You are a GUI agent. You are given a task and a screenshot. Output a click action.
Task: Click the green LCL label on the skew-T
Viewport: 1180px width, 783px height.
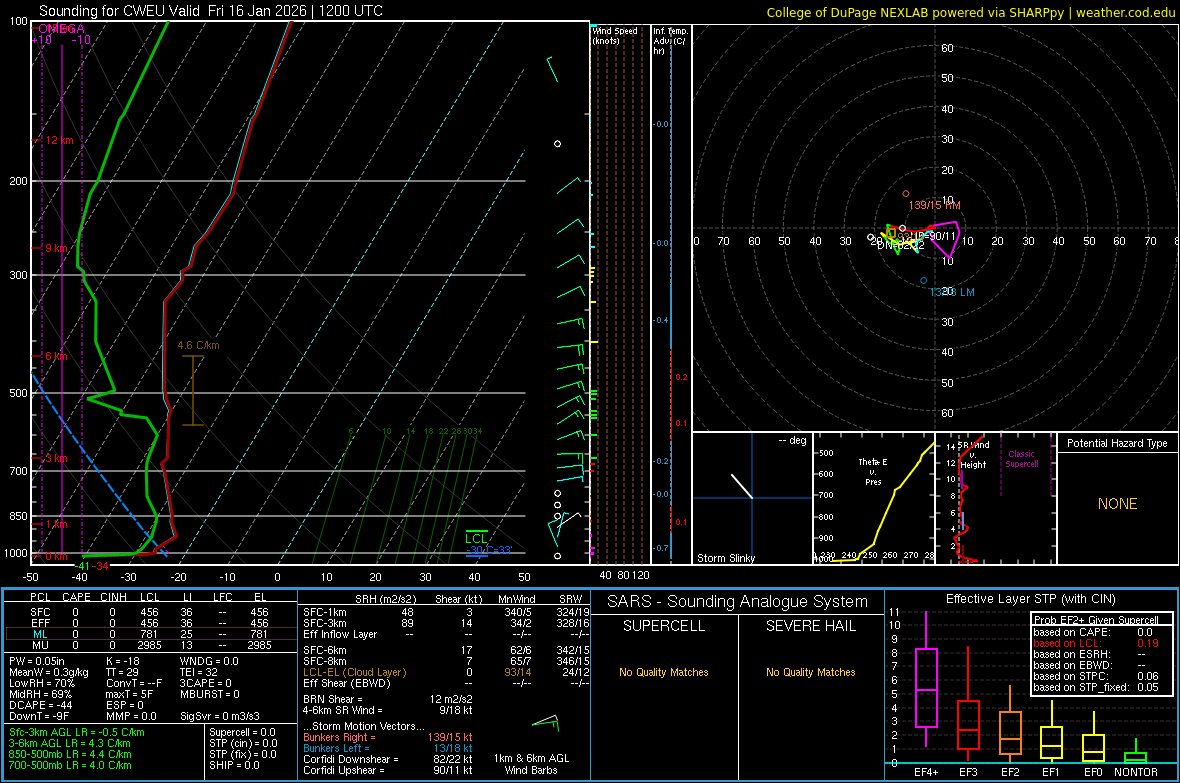(476, 538)
